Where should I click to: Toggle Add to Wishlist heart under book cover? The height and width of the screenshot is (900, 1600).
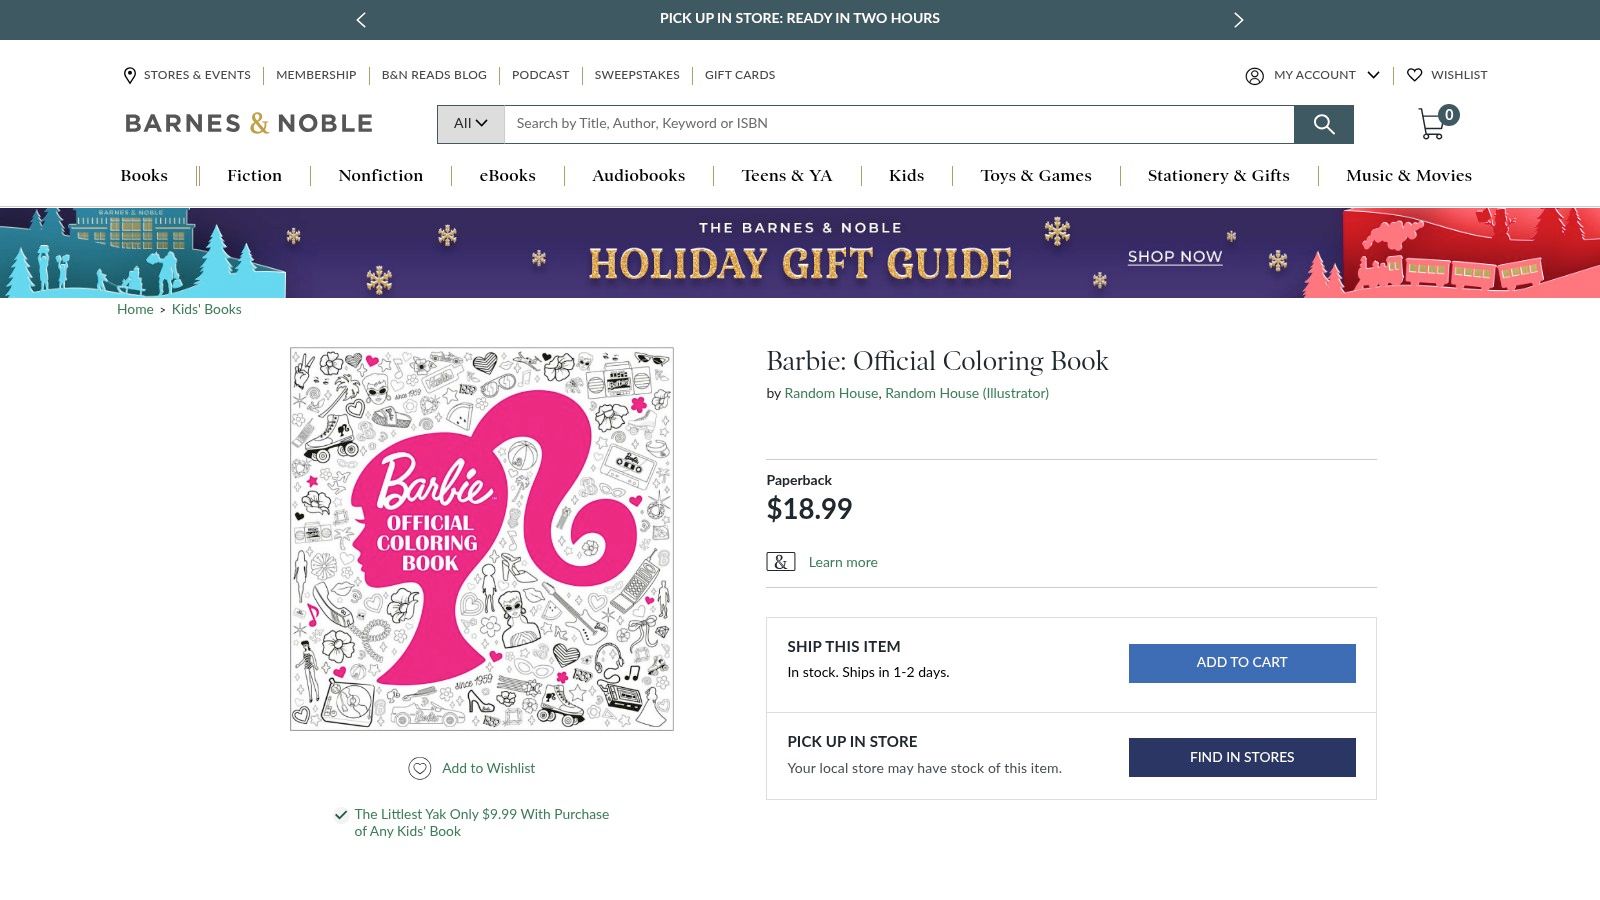pos(419,768)
